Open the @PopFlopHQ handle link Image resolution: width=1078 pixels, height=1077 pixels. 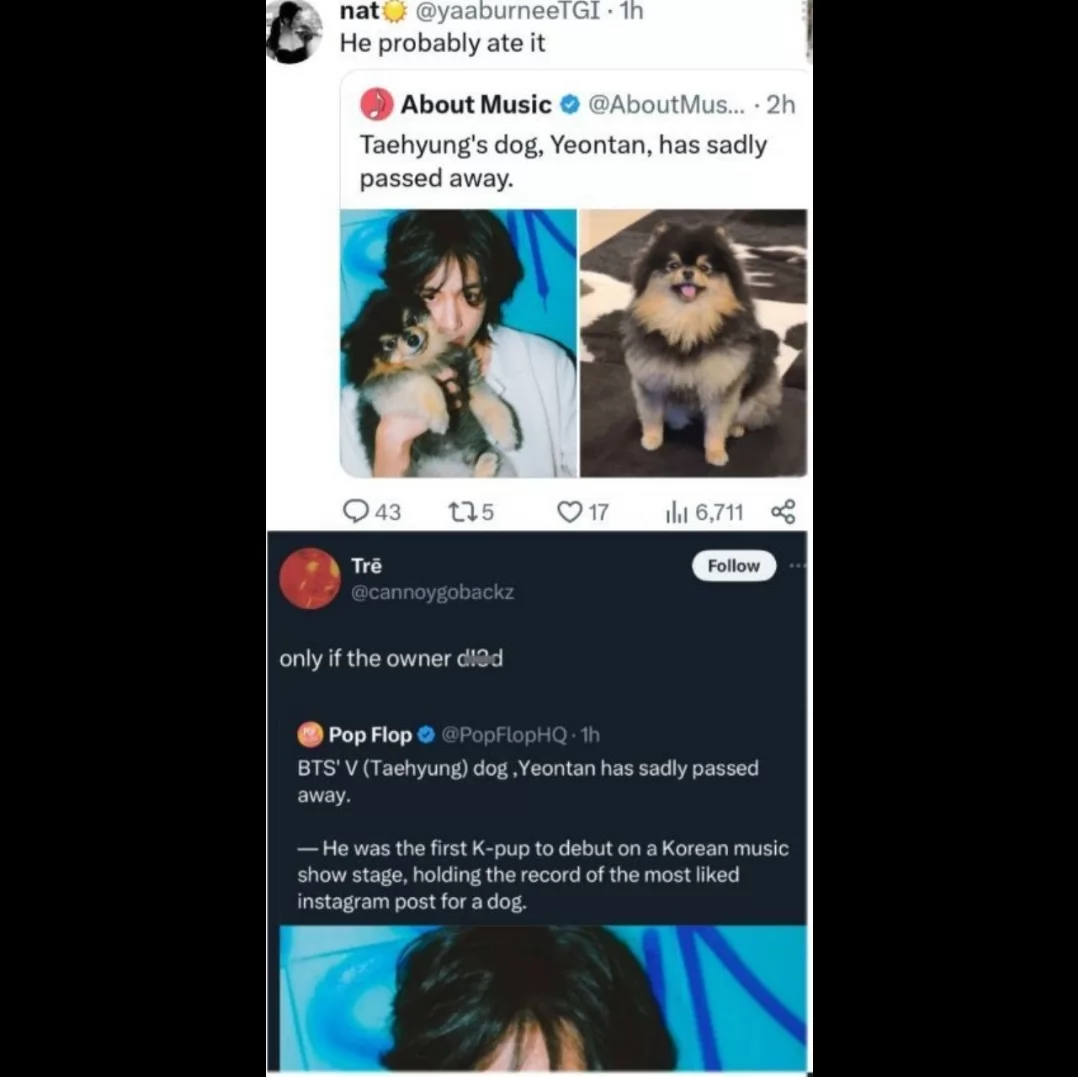pos(504,735)
